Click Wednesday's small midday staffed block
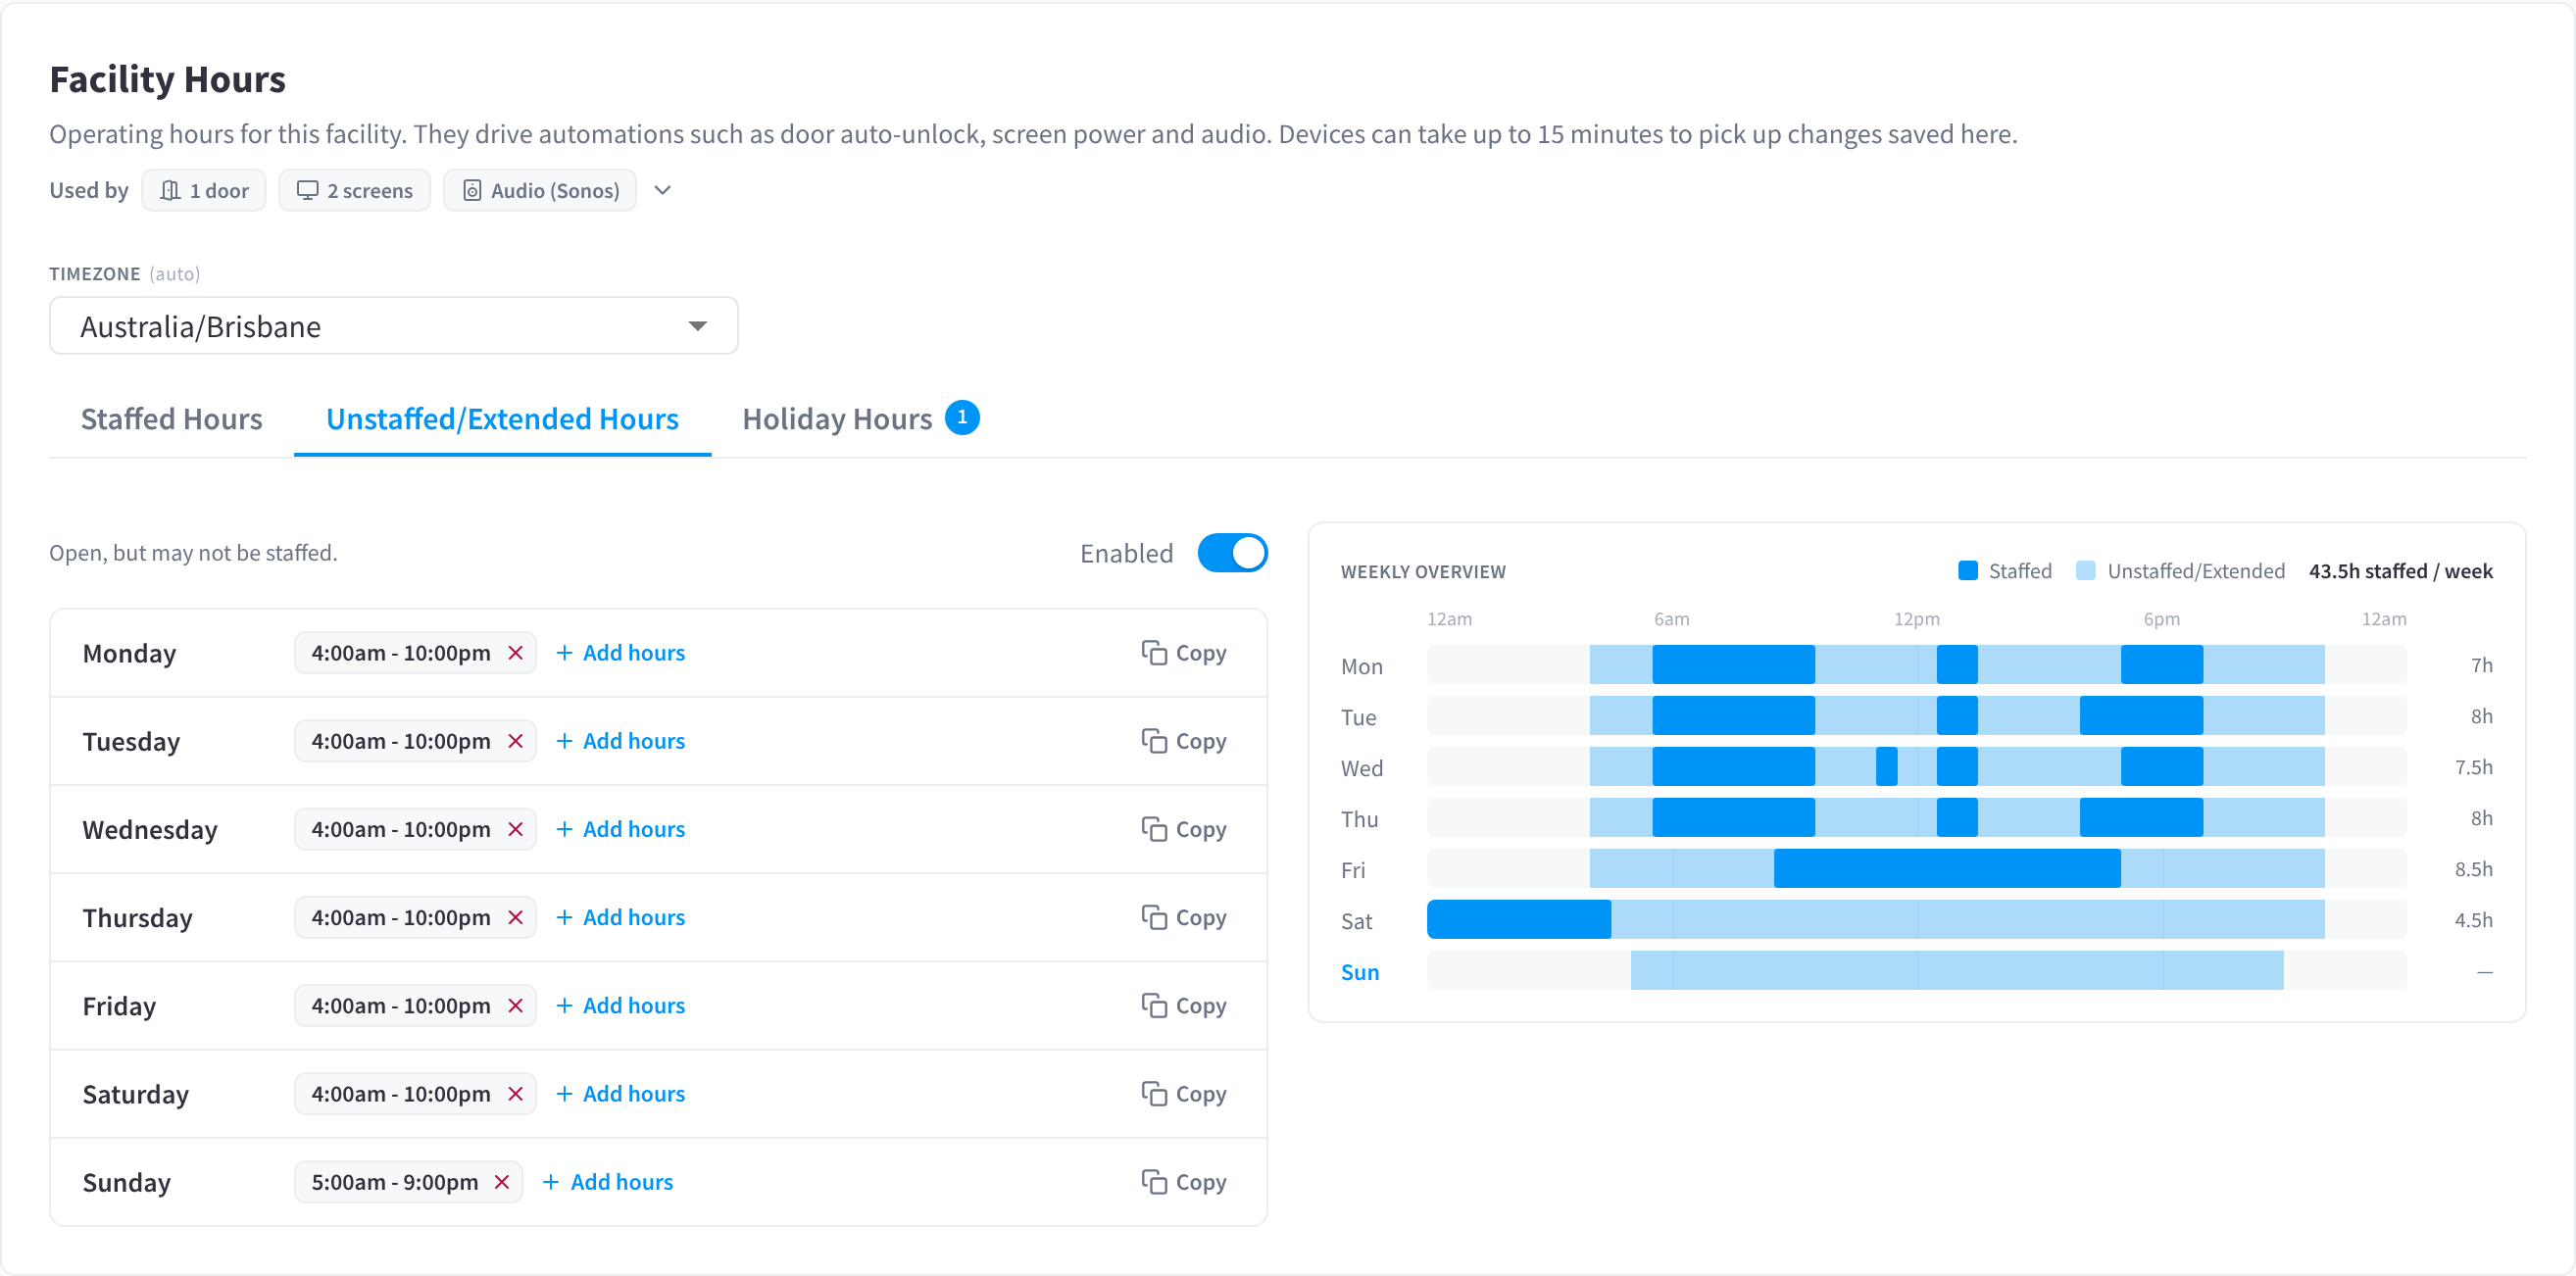Screen dimensions: 2576x1276 (x=1886, y=766)
